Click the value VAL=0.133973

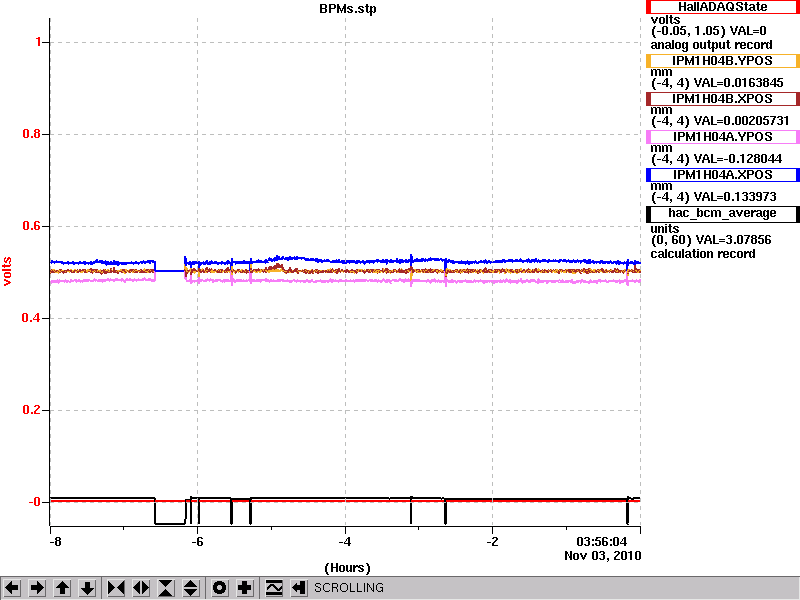point(735,197)
